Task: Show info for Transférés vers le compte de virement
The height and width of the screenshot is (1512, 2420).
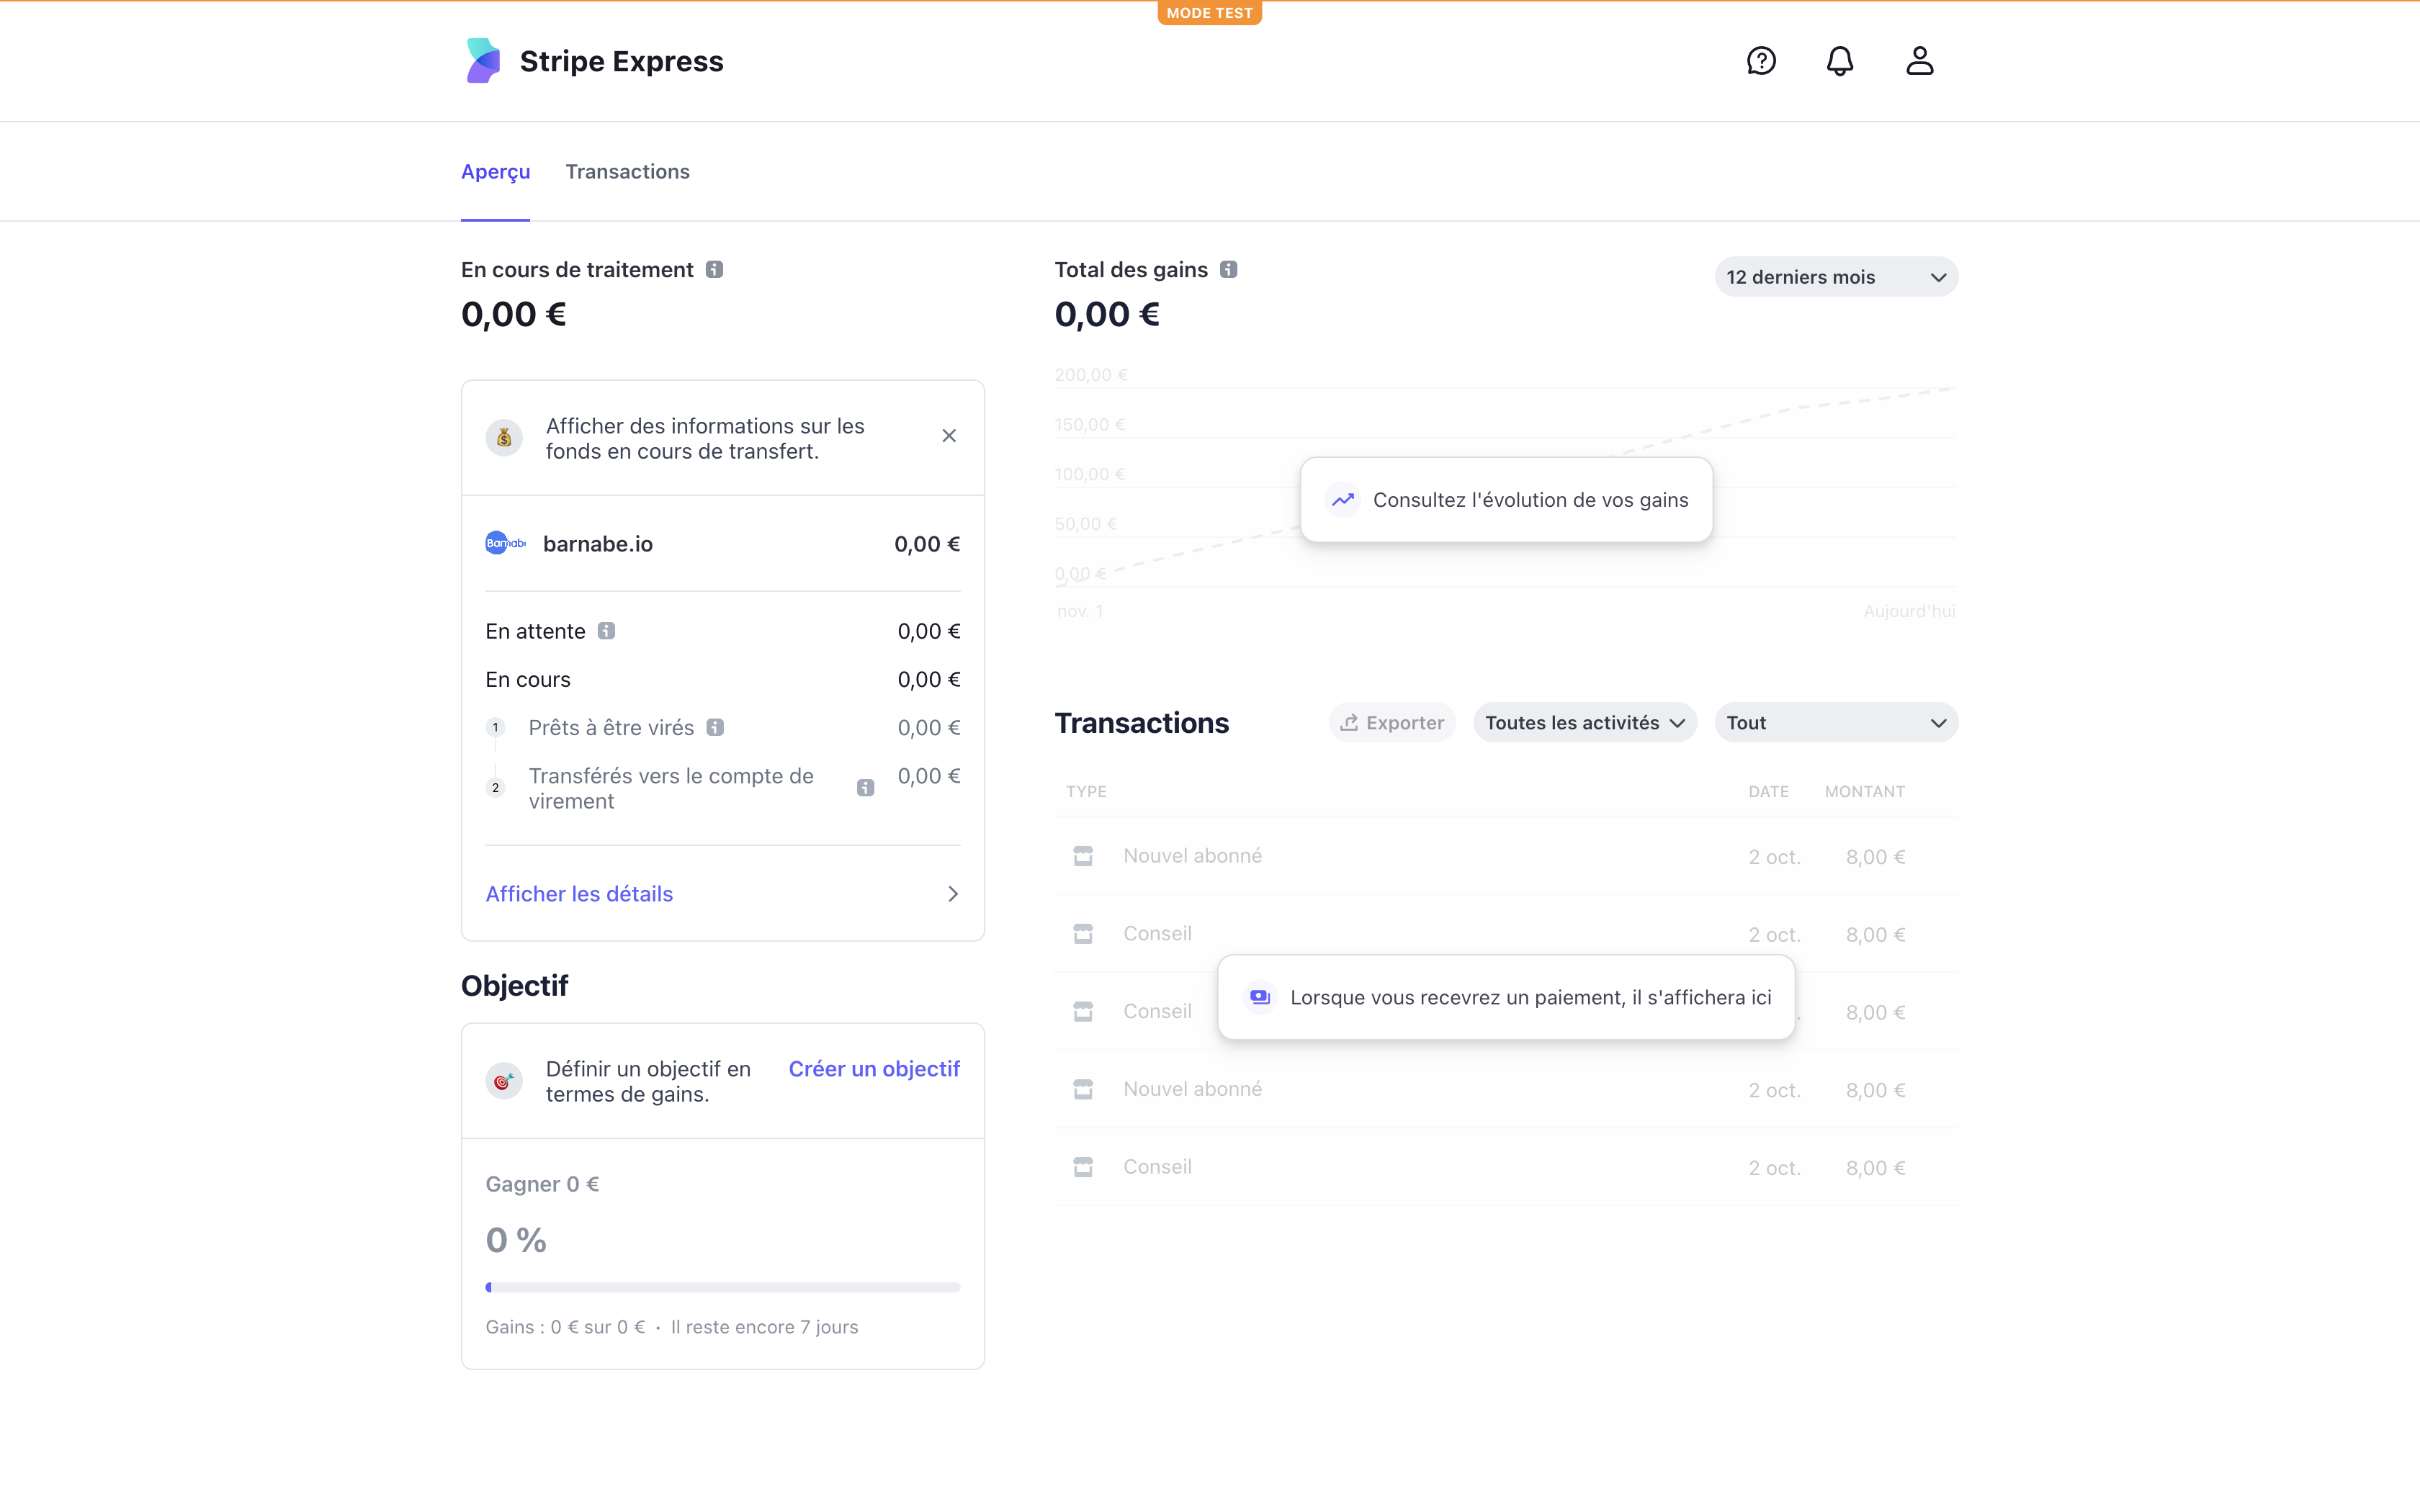Action: [866, 788]
